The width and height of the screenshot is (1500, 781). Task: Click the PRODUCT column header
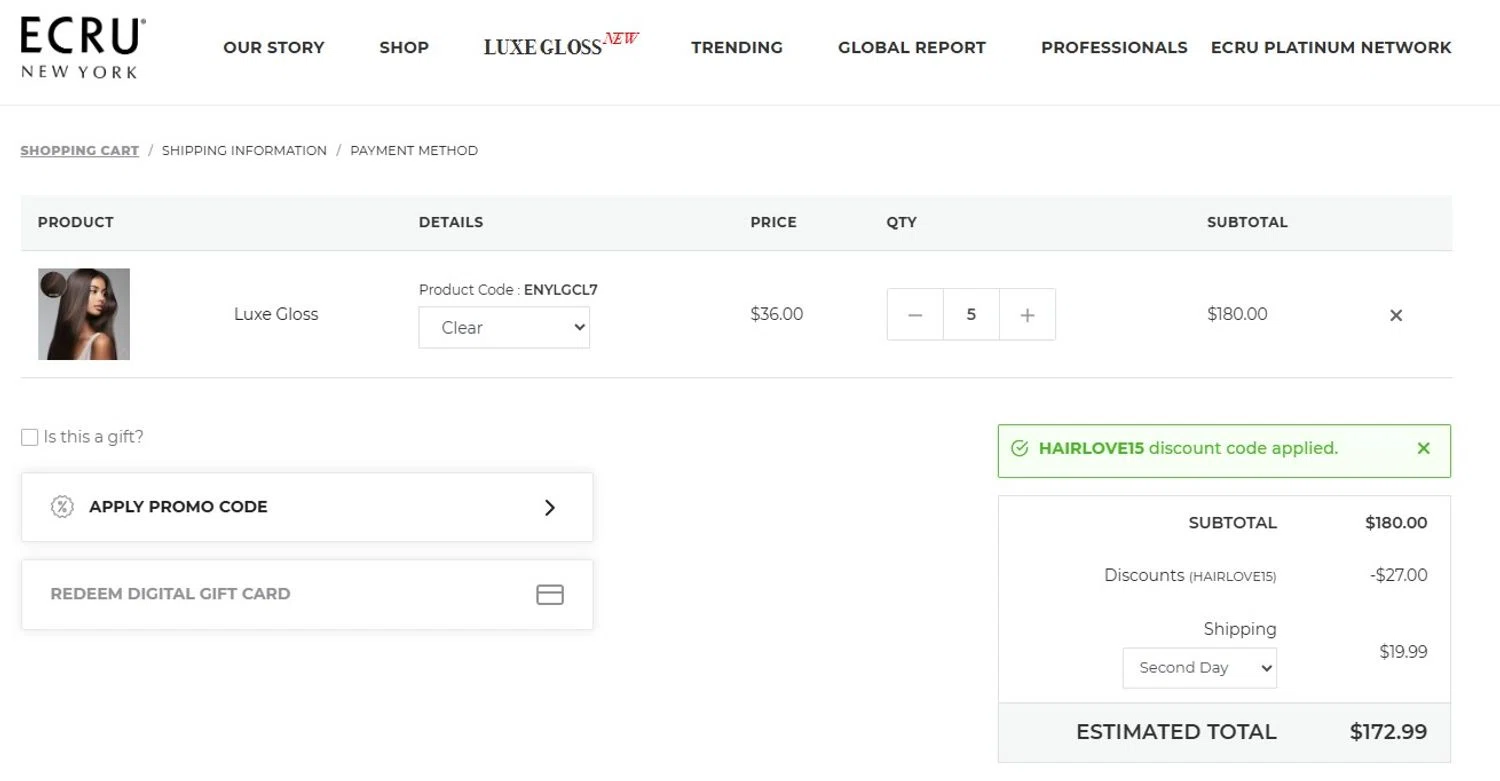(x=76, y=222)
